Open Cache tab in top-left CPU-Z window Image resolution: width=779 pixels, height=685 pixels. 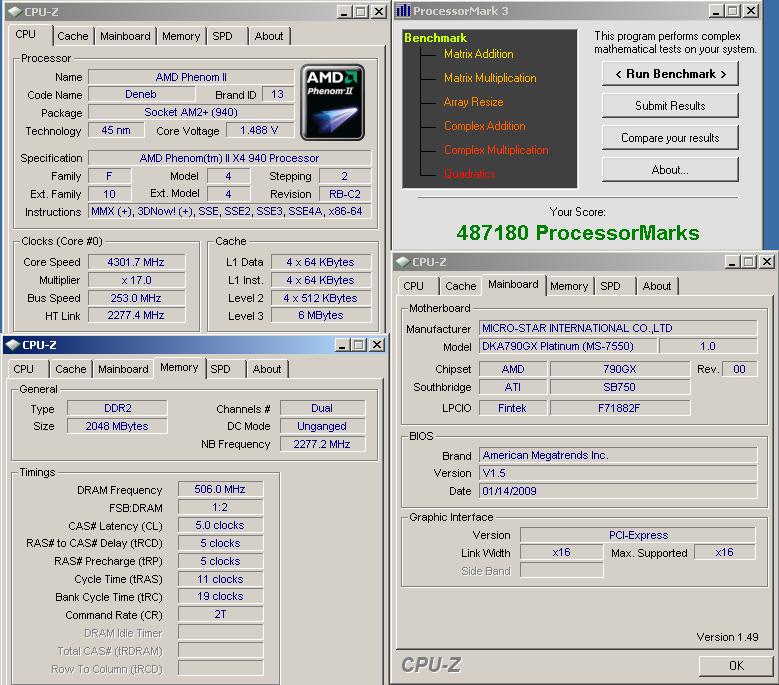(x=73, y=36)
